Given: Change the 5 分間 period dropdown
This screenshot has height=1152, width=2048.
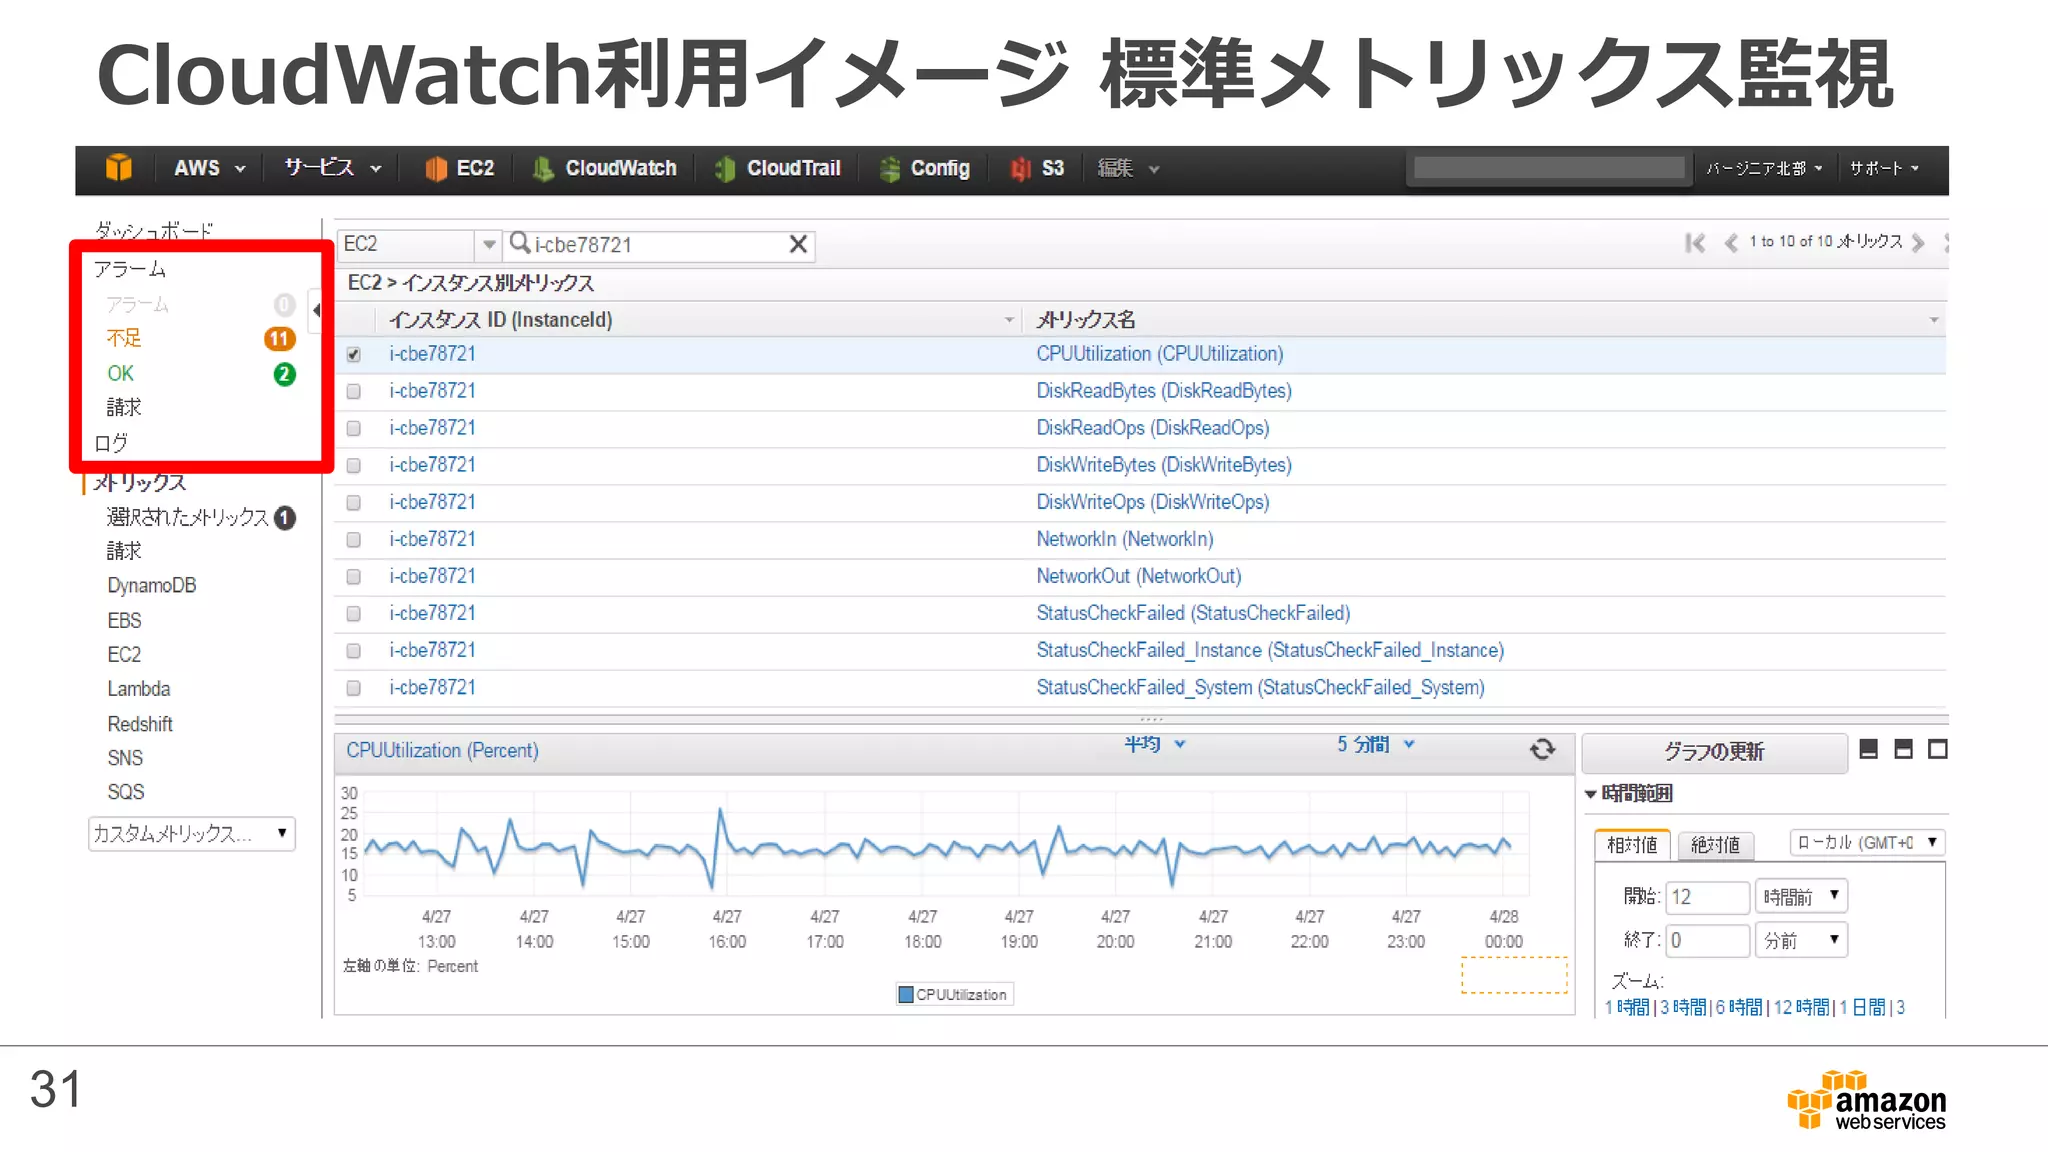Looking at the screenshot, I should click(1375, 744).
